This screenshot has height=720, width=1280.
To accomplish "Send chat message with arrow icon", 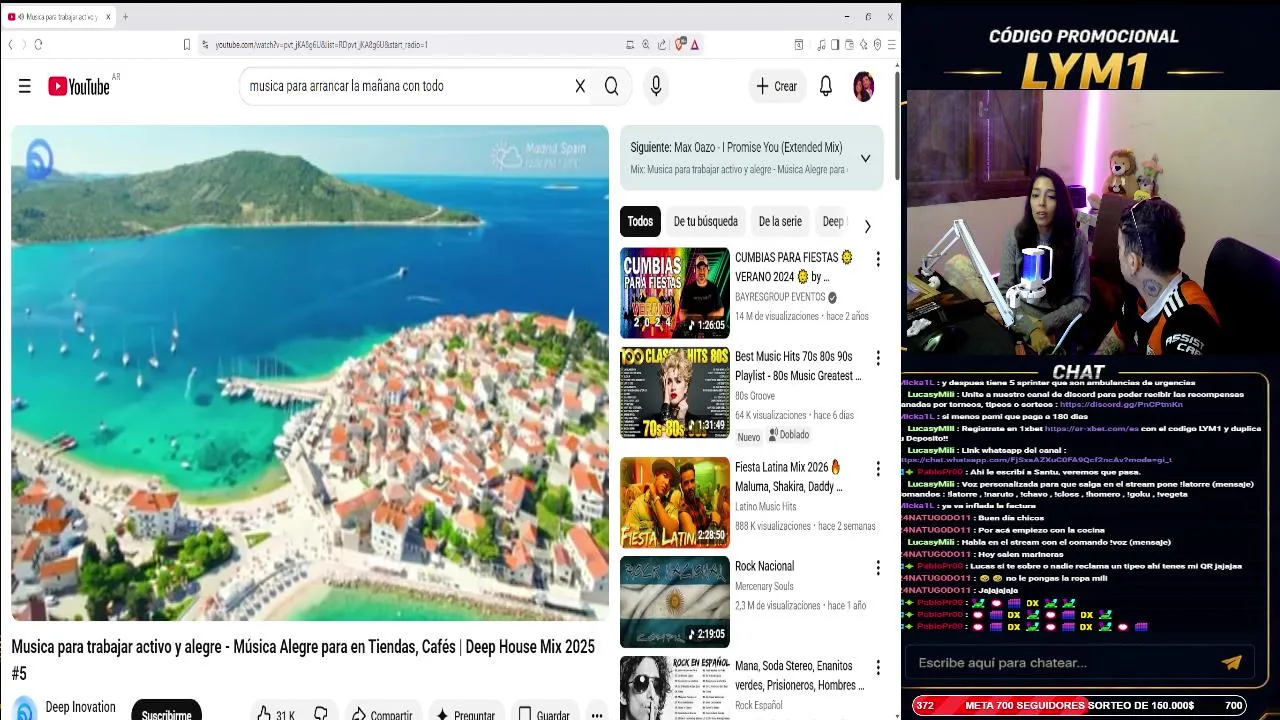I will coord(1232,662).
